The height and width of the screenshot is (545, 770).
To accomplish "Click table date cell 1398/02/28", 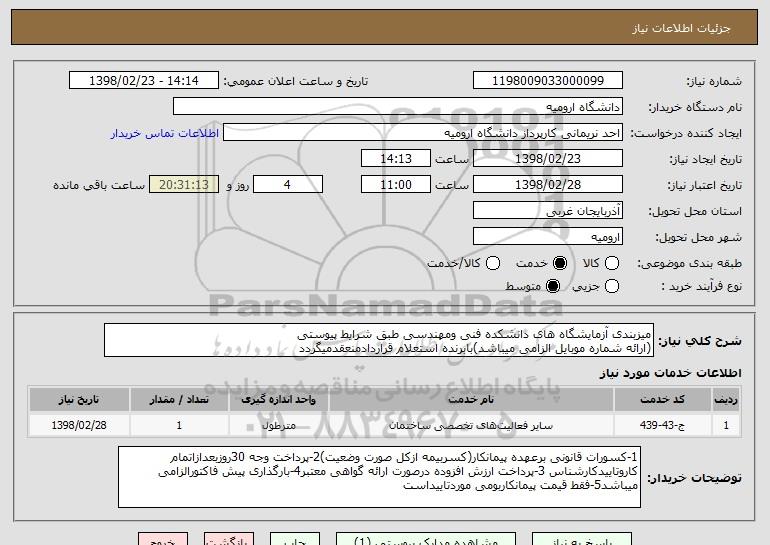I will click(x=79, y=425).
